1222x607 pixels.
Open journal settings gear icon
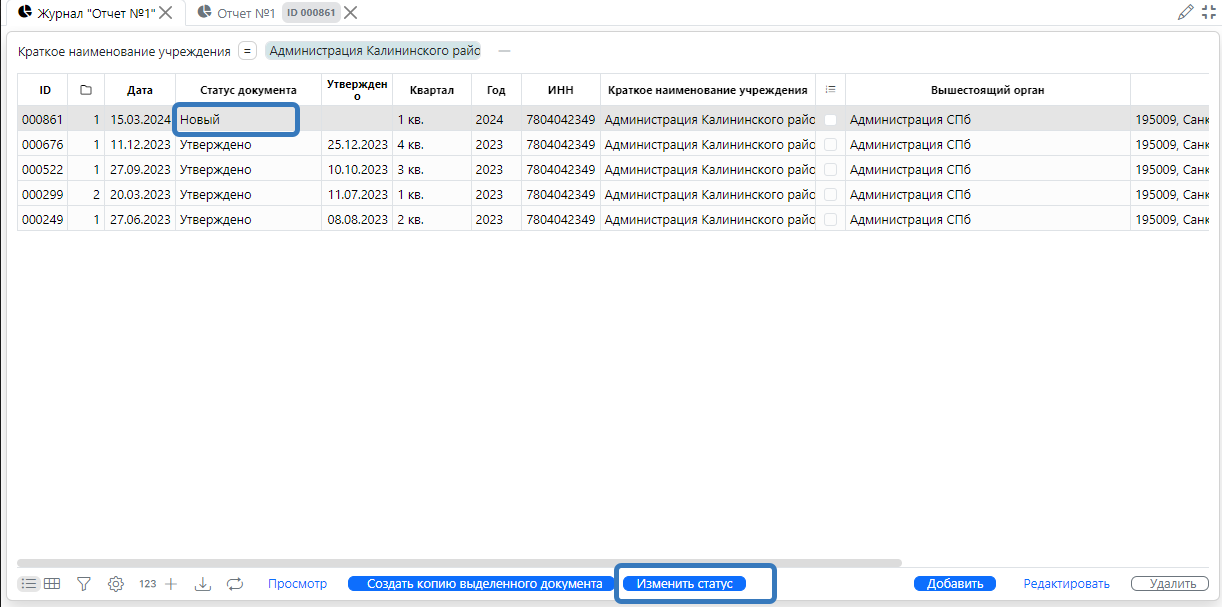[x=116, y=584]
